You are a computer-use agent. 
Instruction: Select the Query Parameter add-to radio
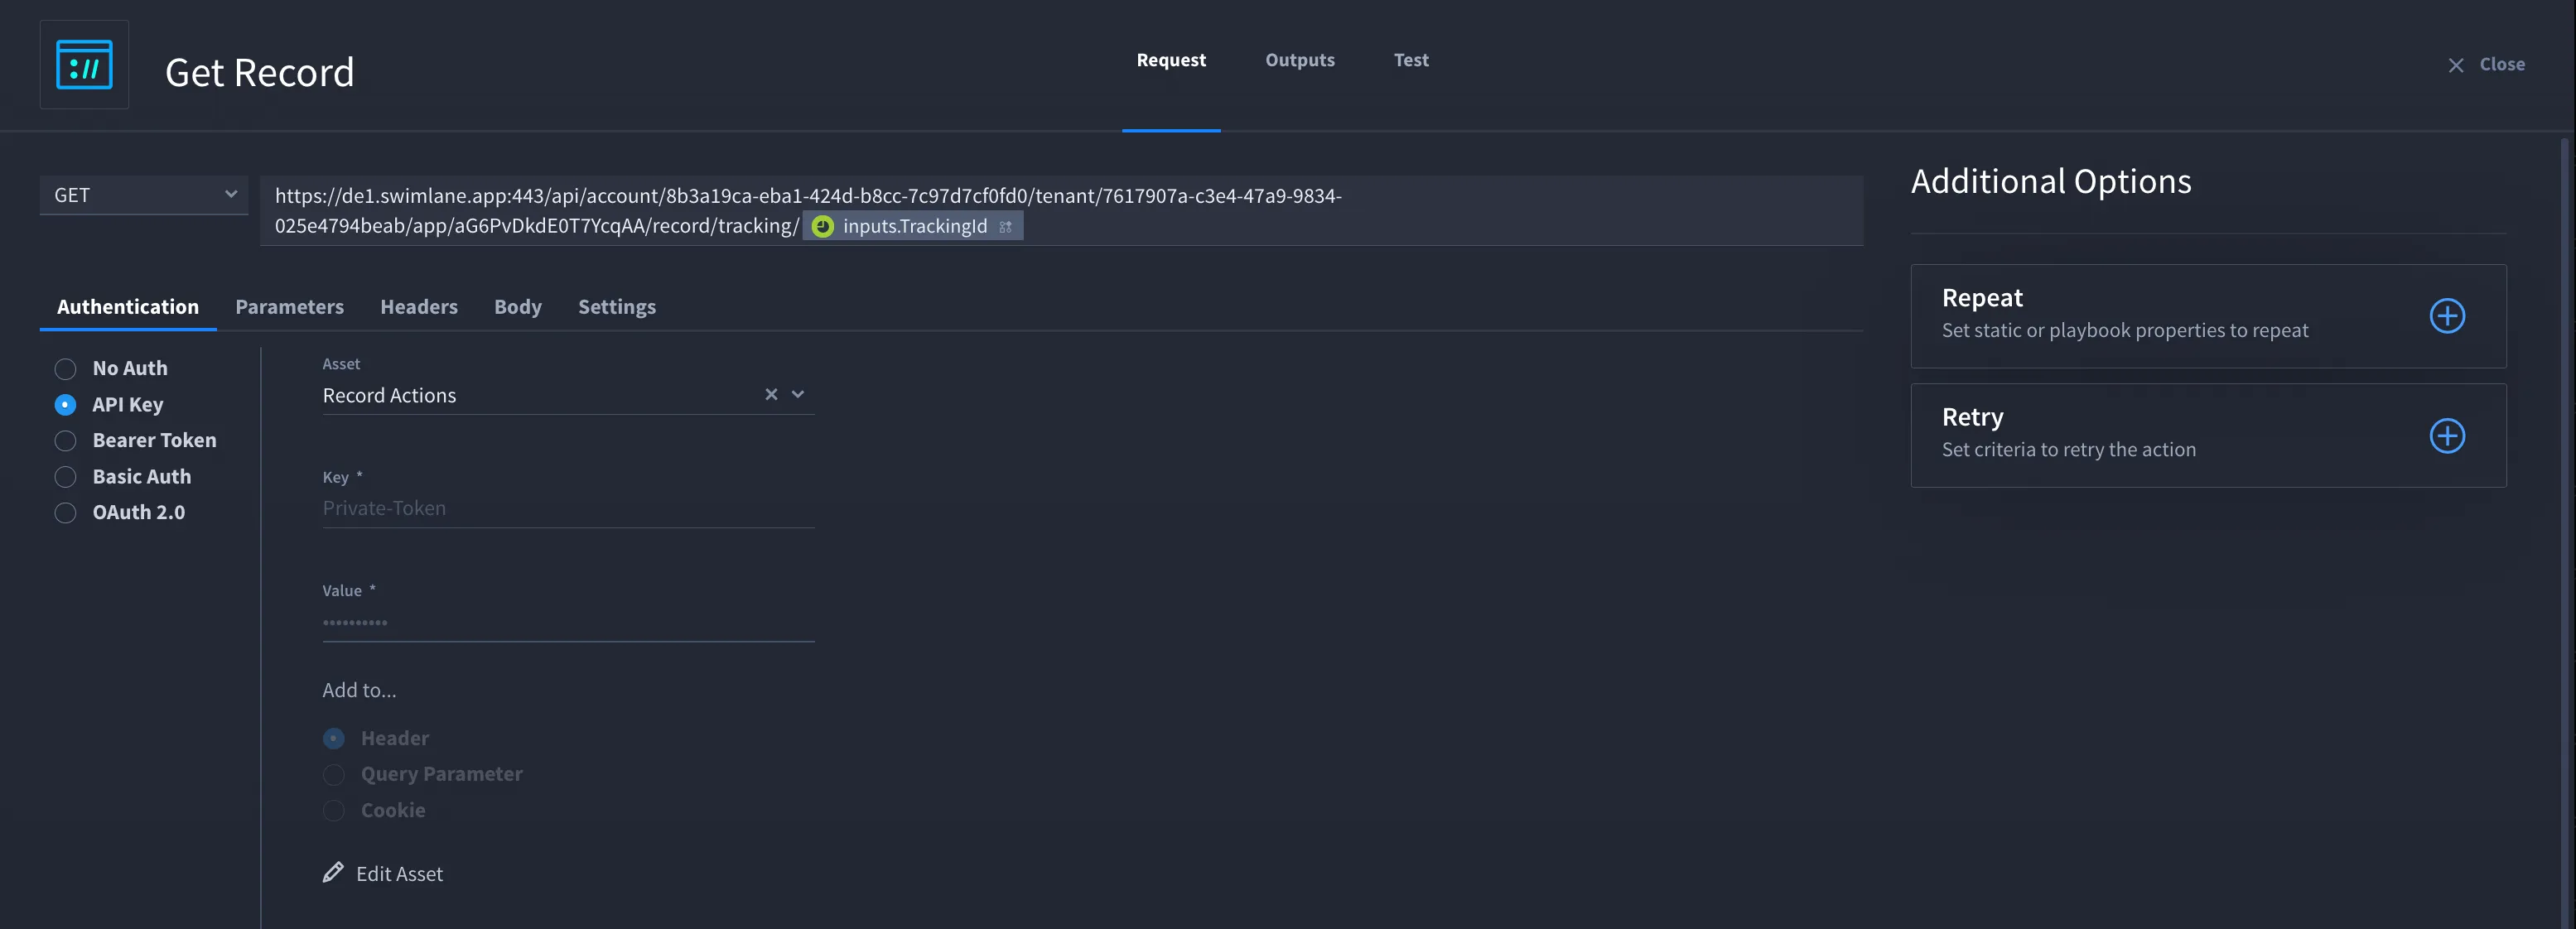coord(334,775)
